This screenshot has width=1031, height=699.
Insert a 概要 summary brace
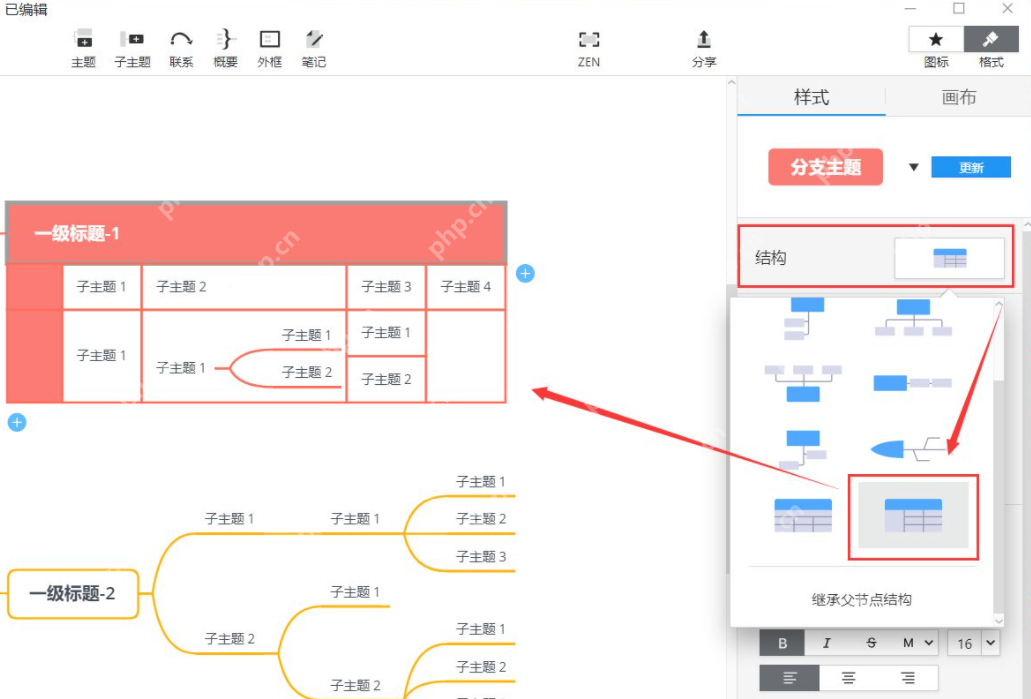[224, 47]
